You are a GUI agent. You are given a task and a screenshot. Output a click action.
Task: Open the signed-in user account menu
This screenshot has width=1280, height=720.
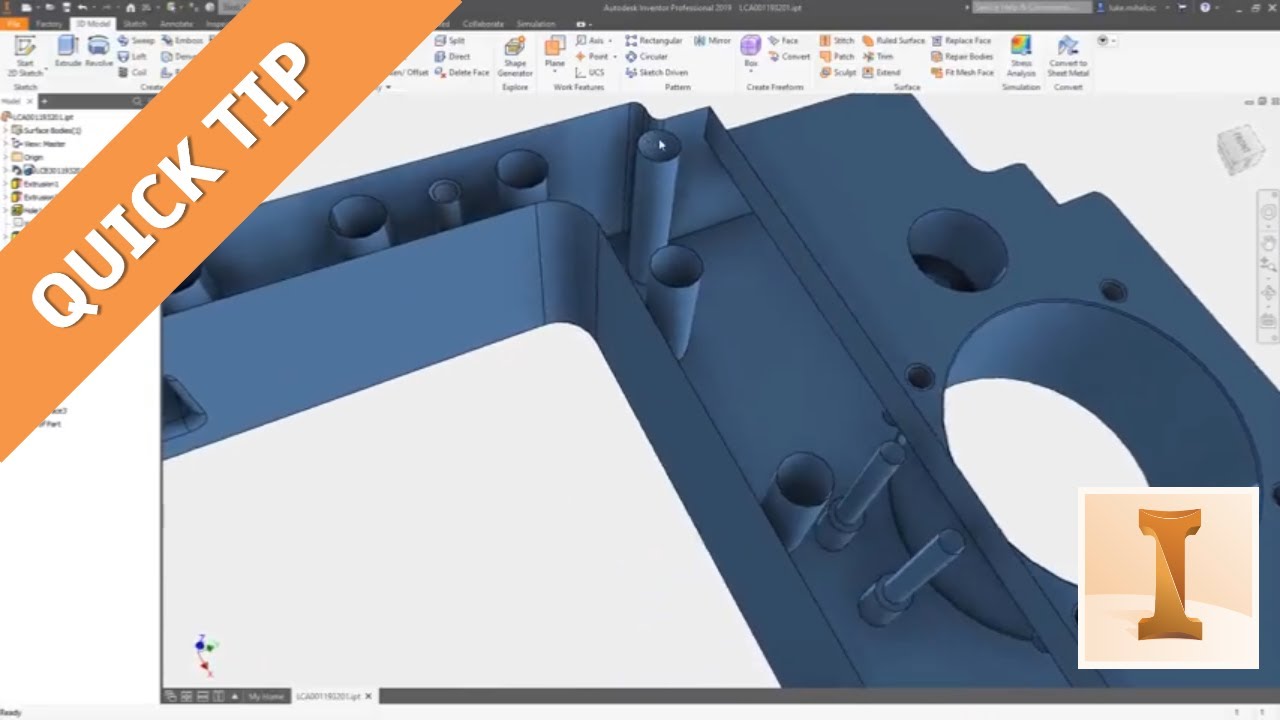click(1130, 7)
